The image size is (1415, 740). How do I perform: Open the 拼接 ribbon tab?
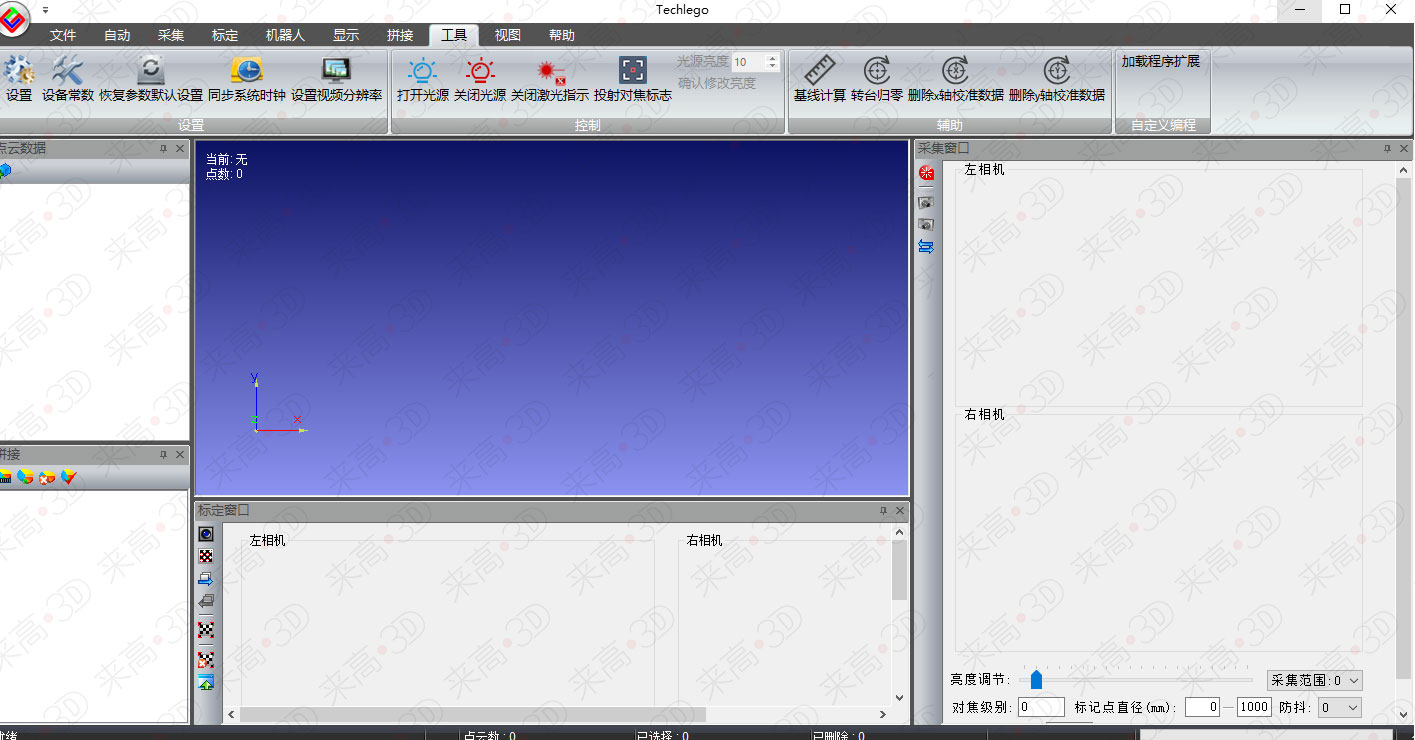[400, 35]
